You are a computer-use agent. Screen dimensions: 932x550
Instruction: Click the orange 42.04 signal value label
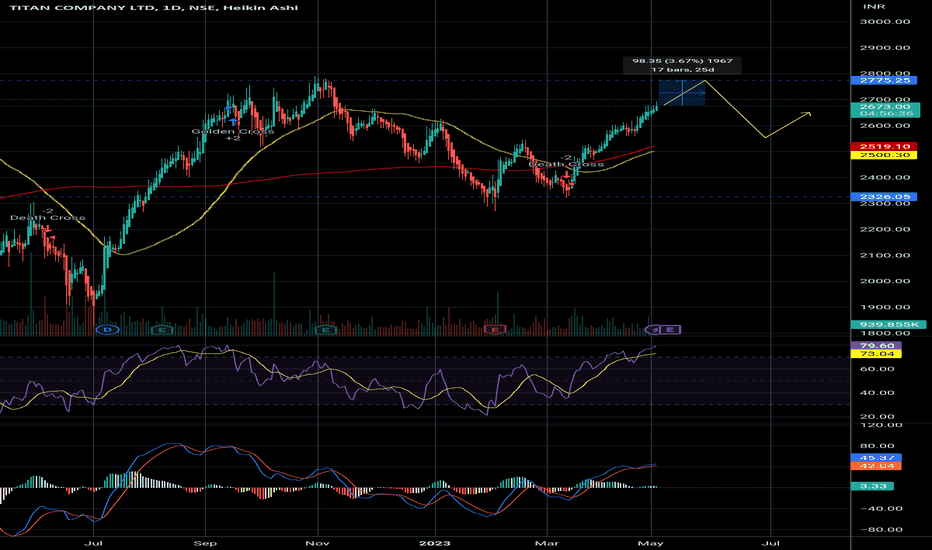876,466
